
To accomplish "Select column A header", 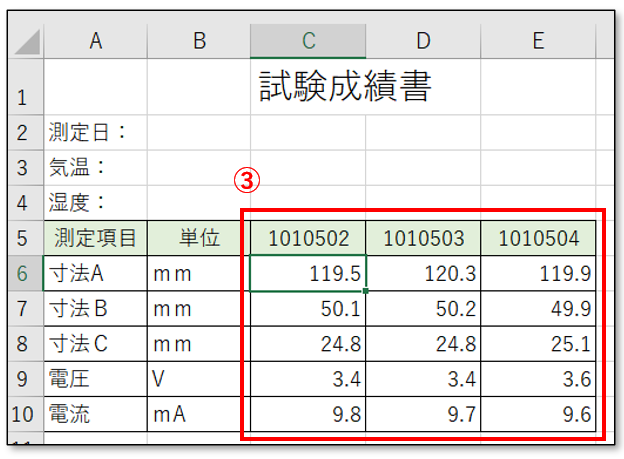I will tap(96, 40).
